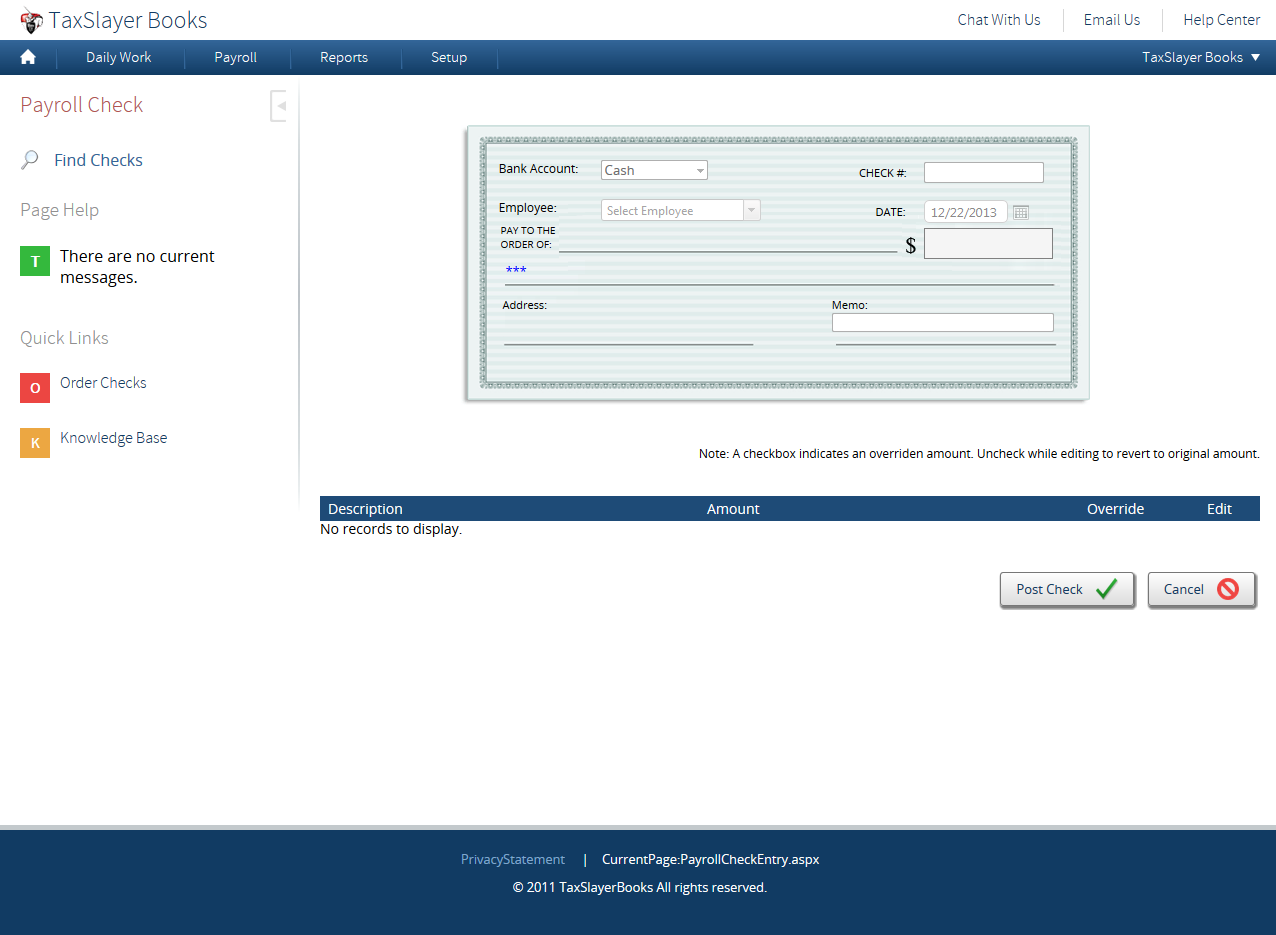Click the magnifying glass Find Checks icon
This screenshot has height=935, width=1276.
coord(30,160)
